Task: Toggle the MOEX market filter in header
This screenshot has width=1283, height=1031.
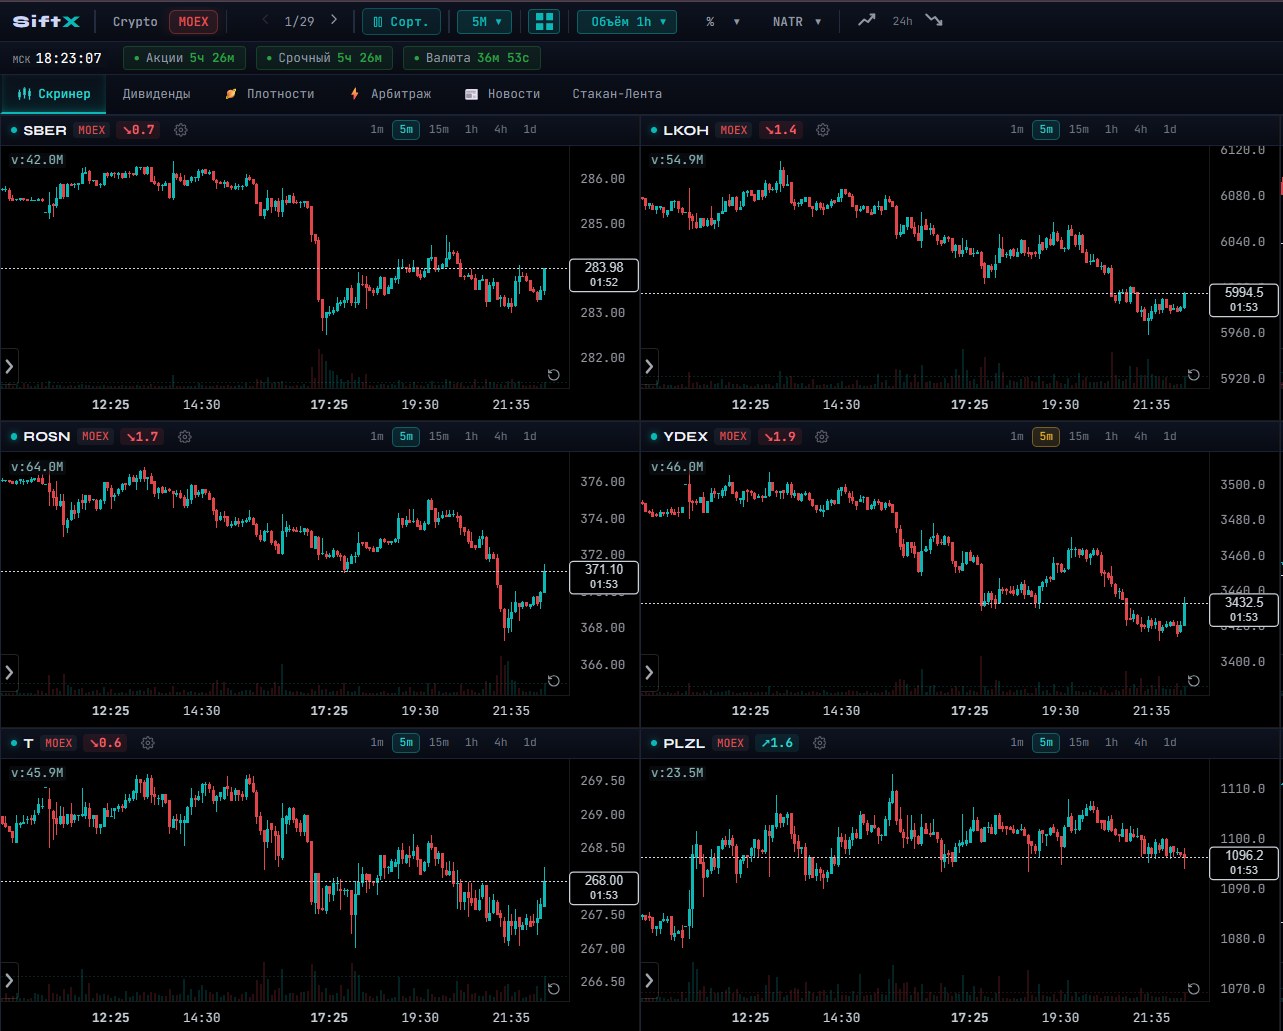Action: pos(193,22)
